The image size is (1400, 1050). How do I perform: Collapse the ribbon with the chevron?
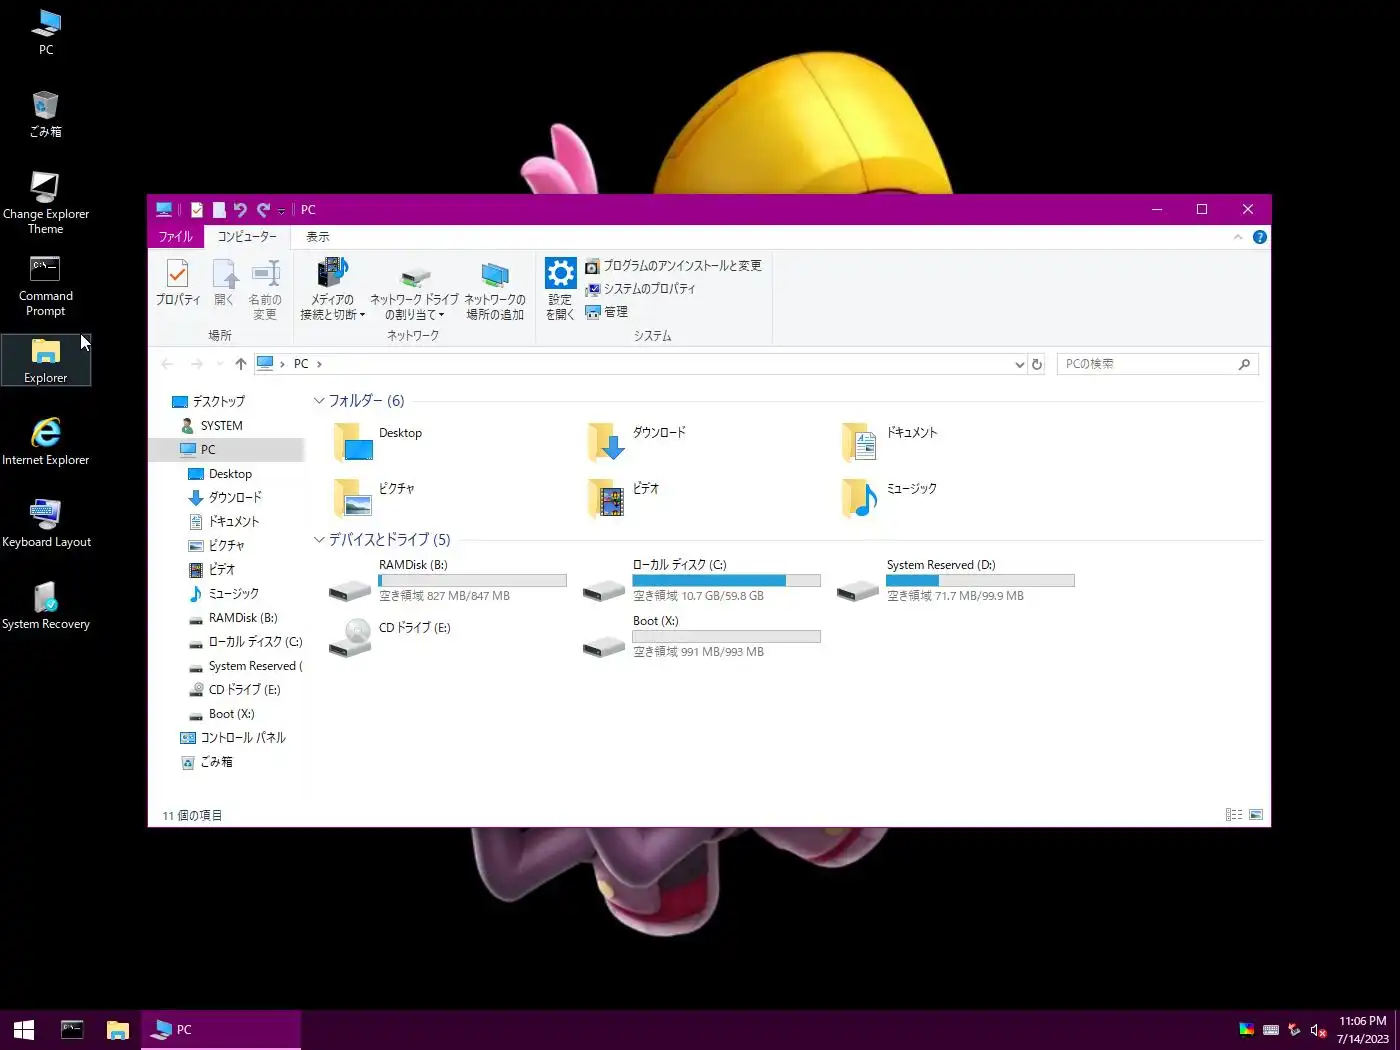tap(1238, 237)
